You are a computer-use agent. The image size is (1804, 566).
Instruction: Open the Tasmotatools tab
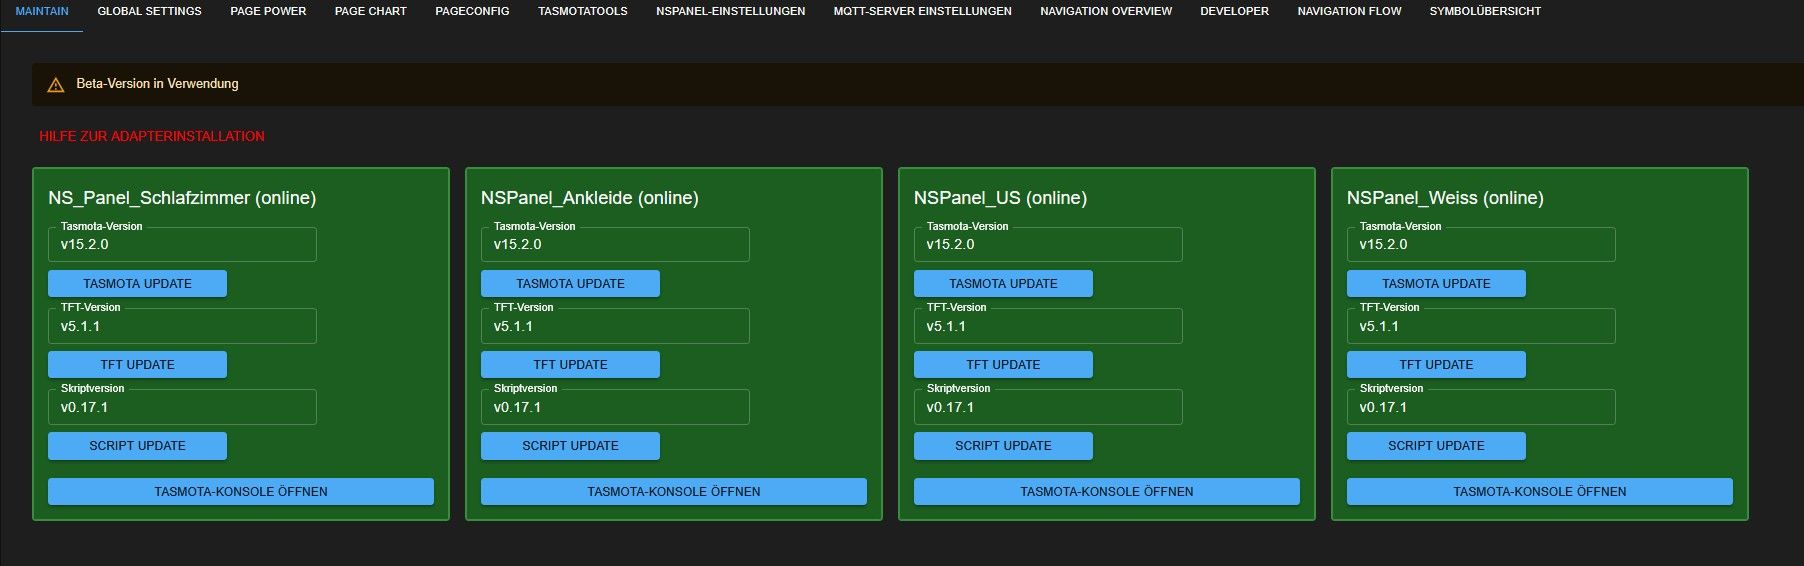click(583, 11)
